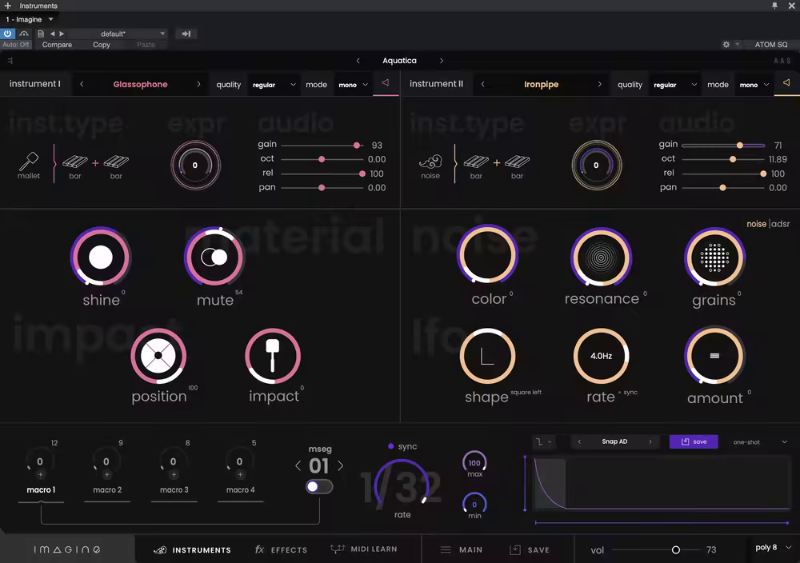Open instrument I quality dropdown
The width and height of the screenshot is (800, 563).
(273, 85)
